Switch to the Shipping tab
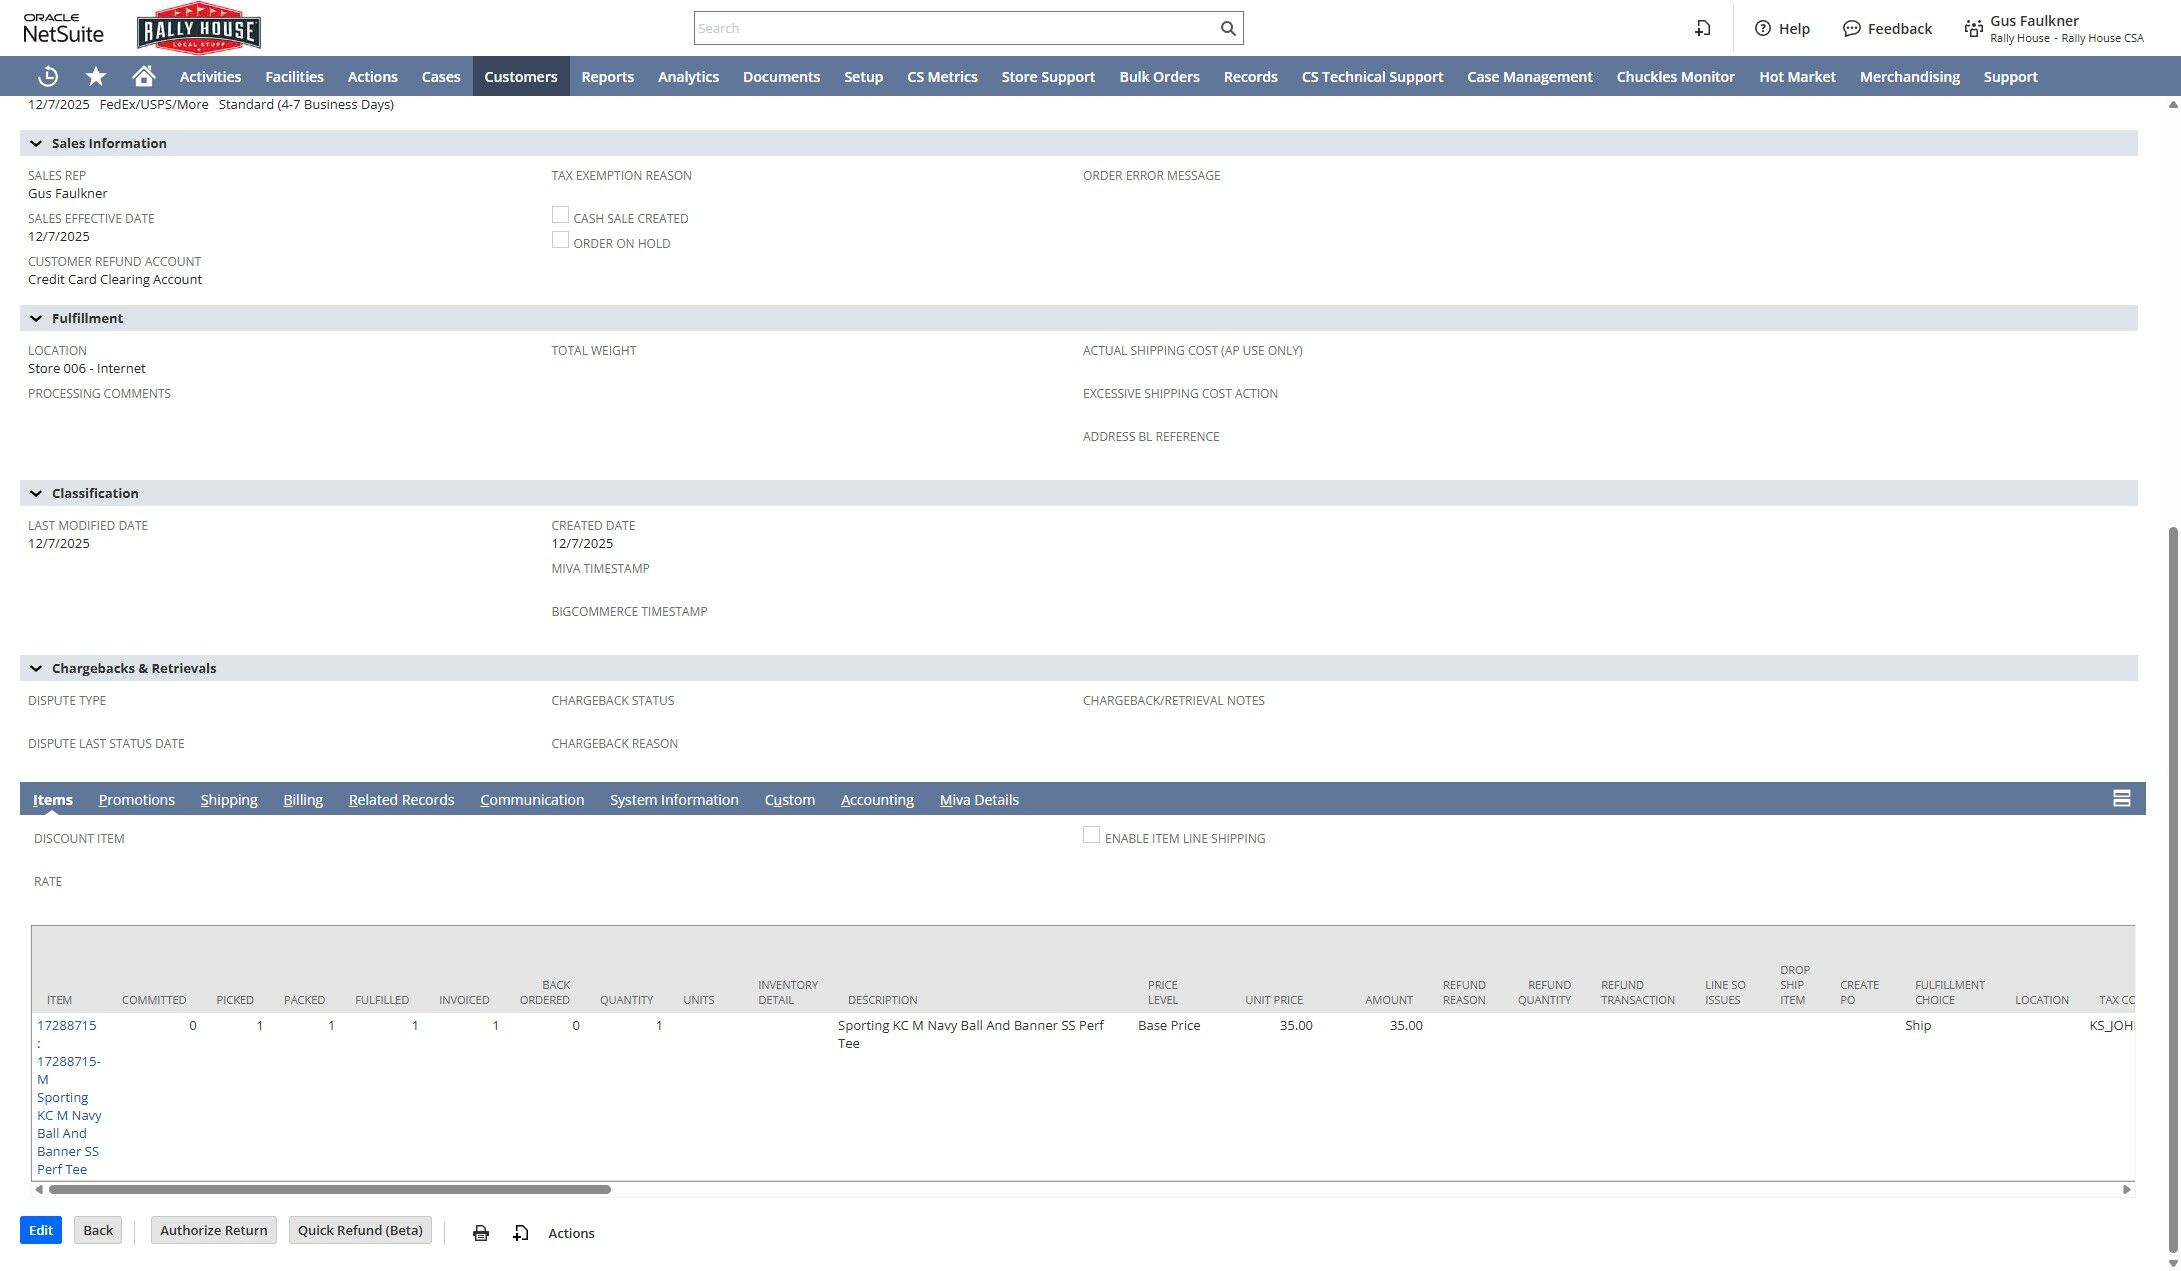Image resolution: width=2181 pixels, height=1271 pixels. coord(229,800)
